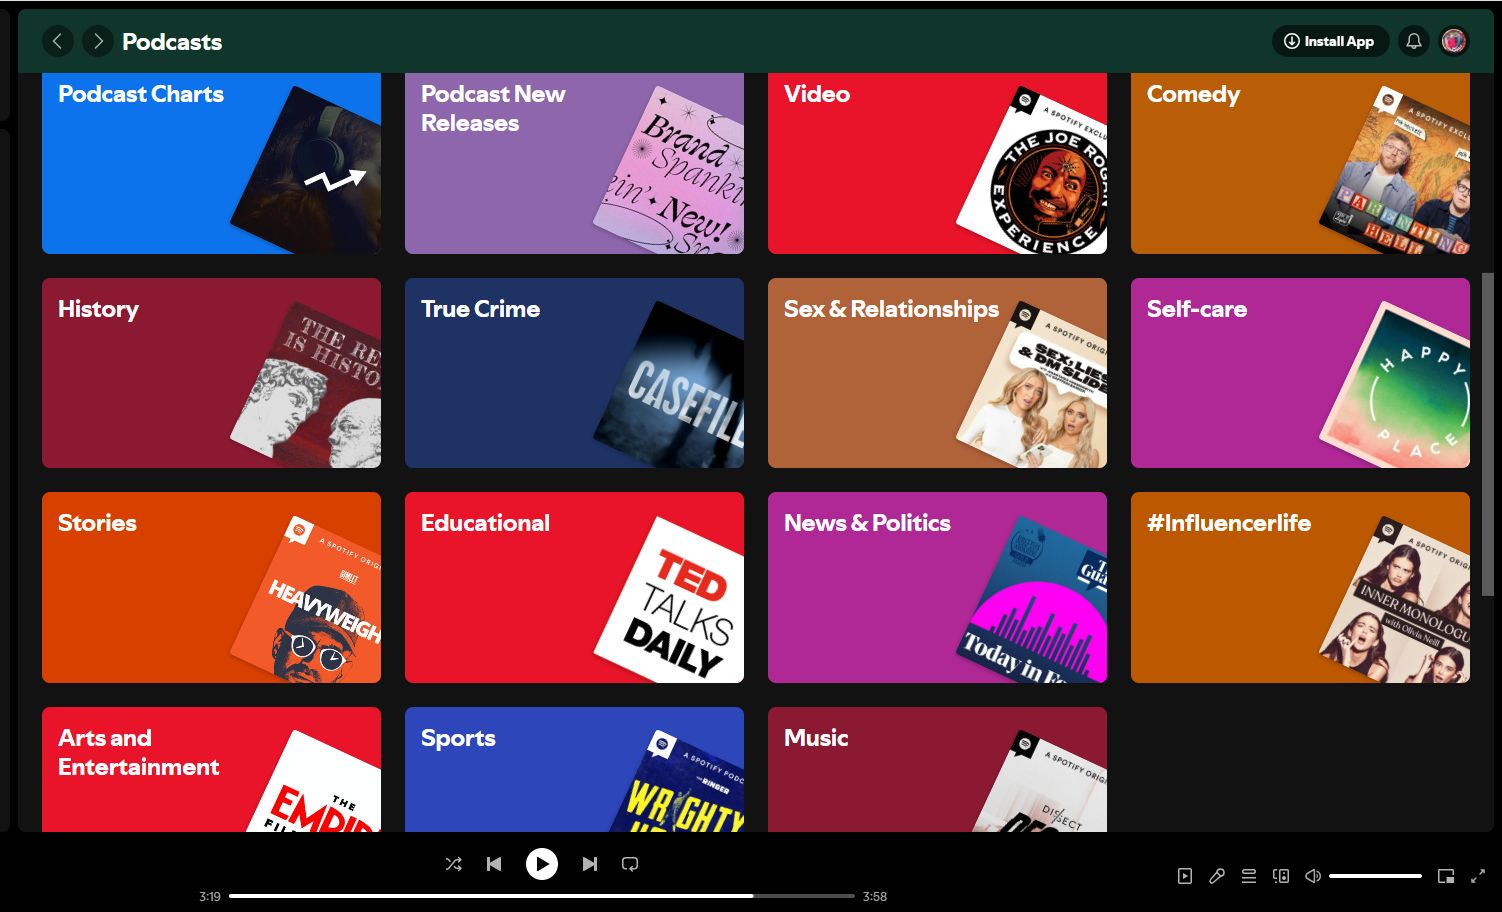Click the play button
The image size is (1502, 912).
click(x=542, y=864)
